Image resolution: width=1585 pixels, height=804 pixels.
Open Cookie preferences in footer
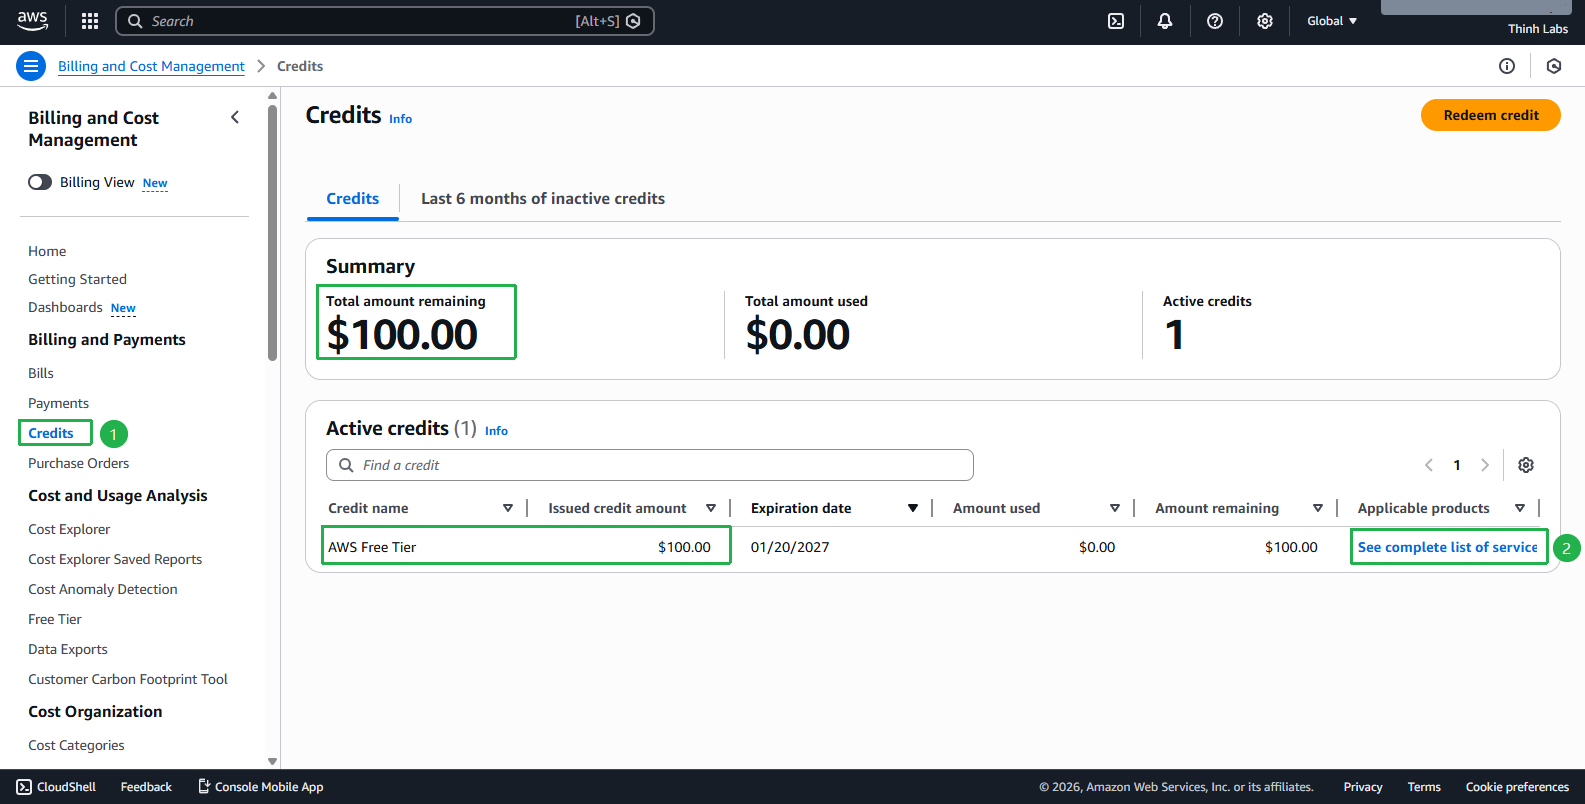1517,787
